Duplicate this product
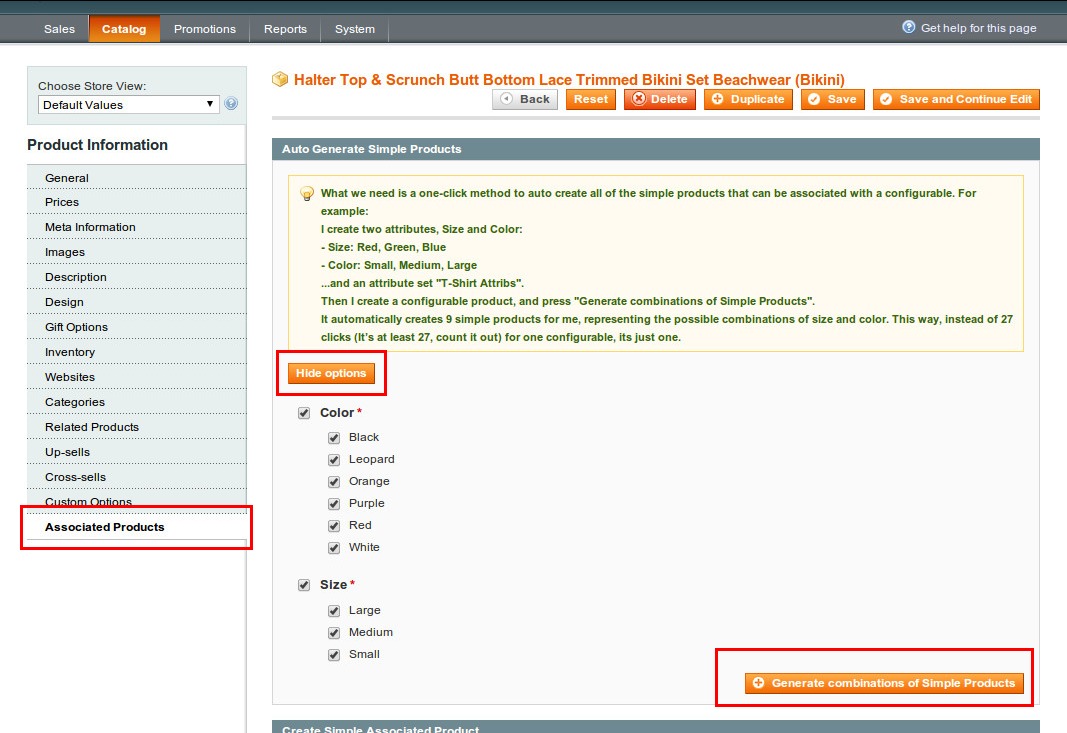Image resolution: width=1067 pixels, height=733 pixels. [748, 99]
